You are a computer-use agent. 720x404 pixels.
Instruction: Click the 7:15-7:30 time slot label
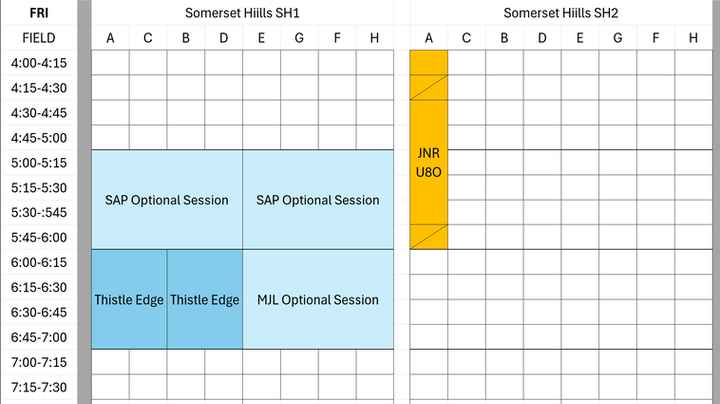39,387
